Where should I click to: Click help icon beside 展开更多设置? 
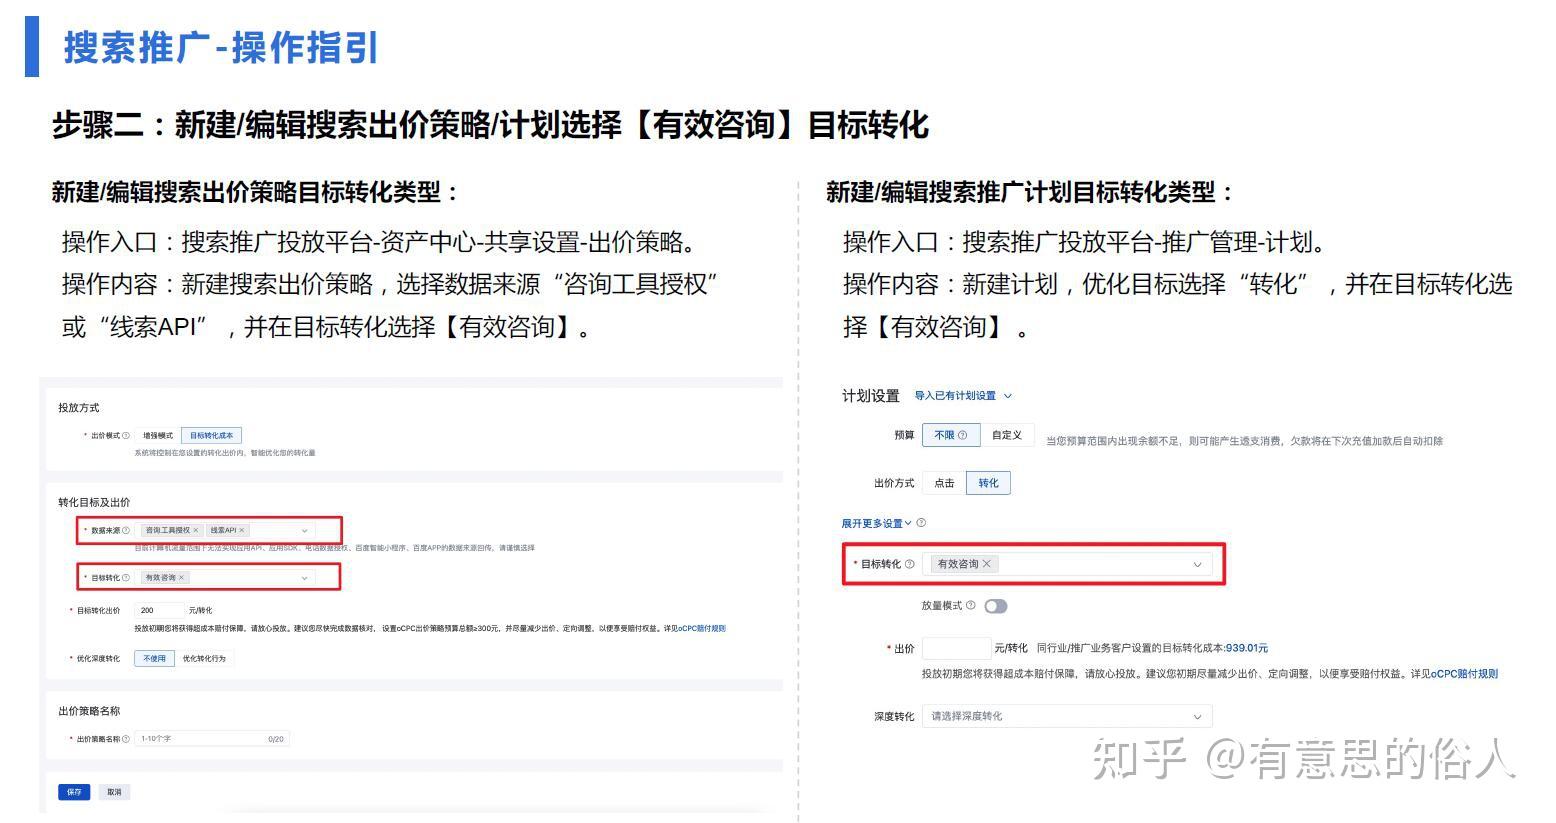tap(921, 523)
